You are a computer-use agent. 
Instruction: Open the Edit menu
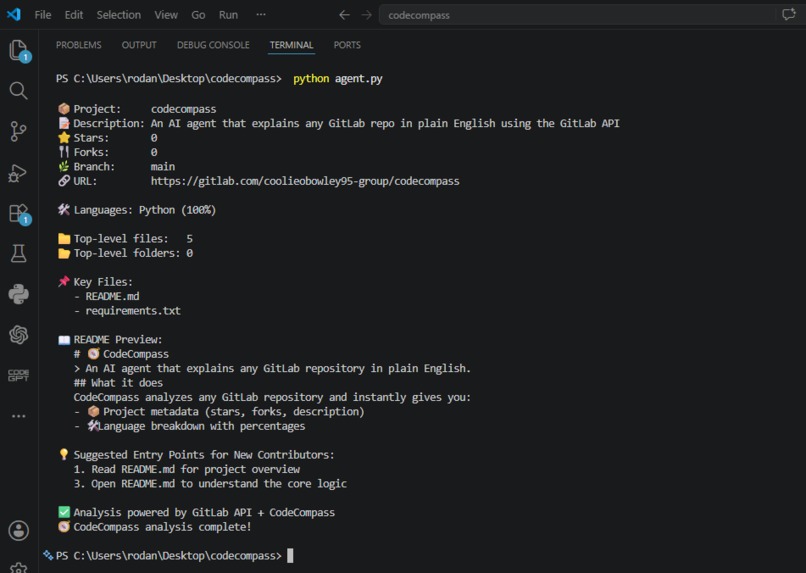(74, 15)
